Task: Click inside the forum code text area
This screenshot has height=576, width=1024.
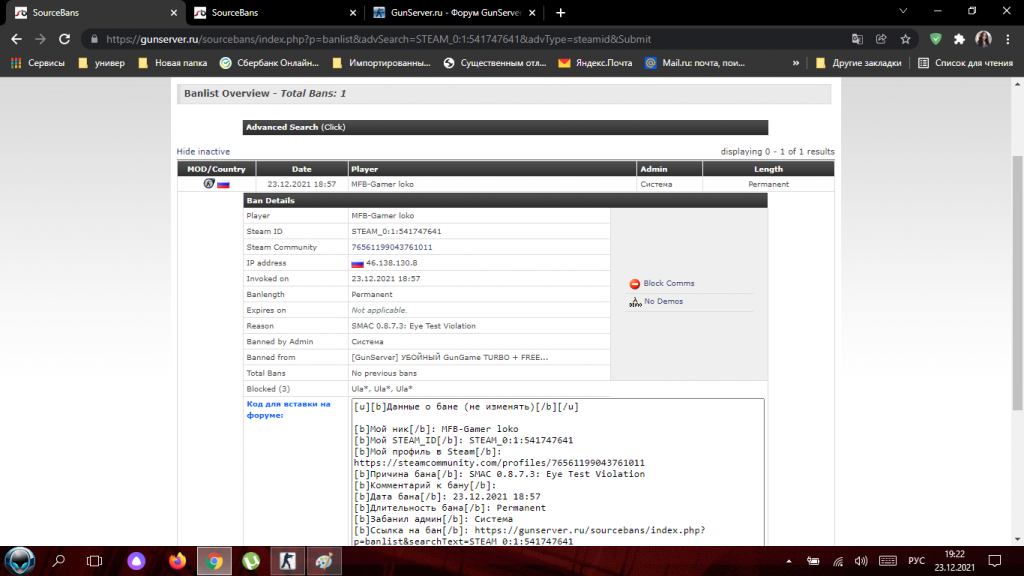Action: (x=557, y=470)
